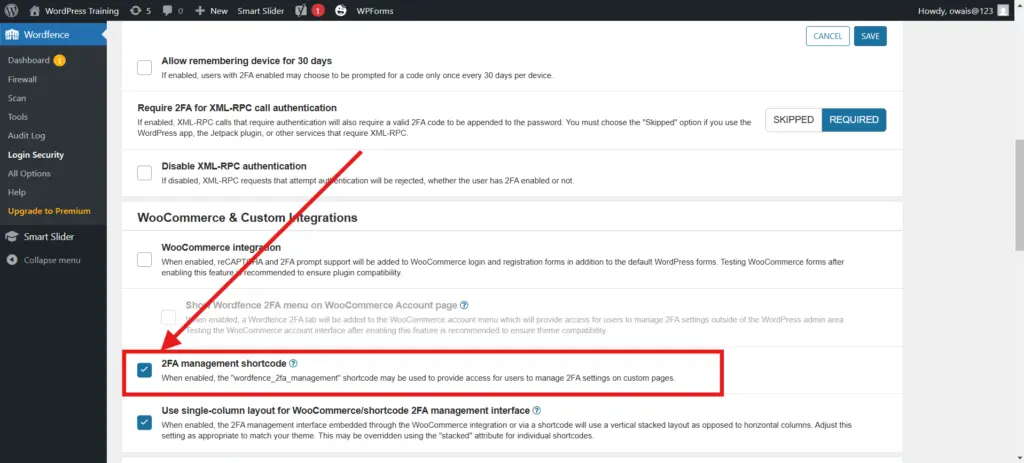Screen dimensions: 1024x463
Task: Click the Cancel button
Action: tap(827, 36)
